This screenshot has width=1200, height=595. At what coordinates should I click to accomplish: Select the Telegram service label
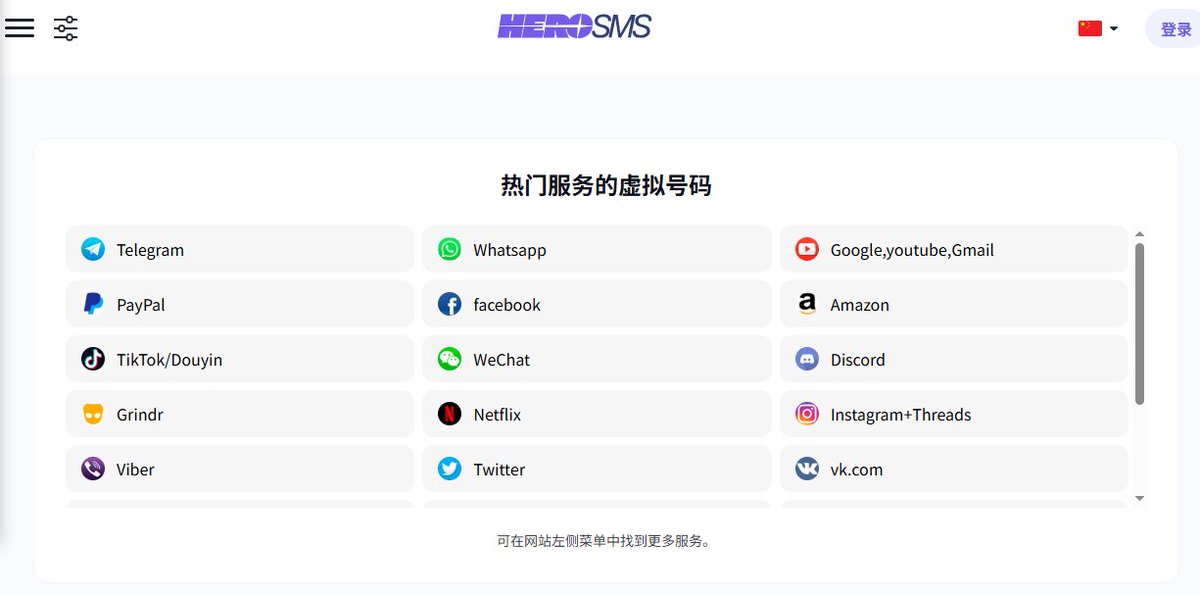pyautogui.click(x=150, y=250)
